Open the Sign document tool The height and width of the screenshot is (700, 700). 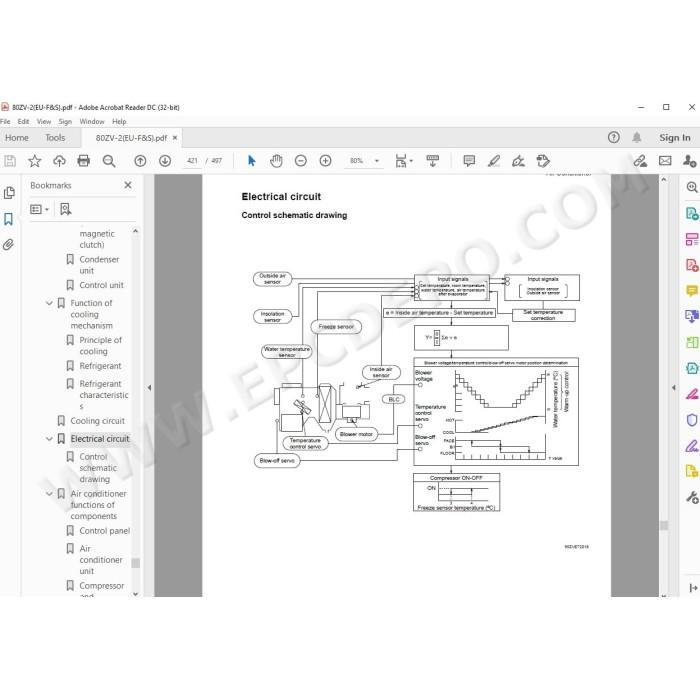[x=518, y=161]
